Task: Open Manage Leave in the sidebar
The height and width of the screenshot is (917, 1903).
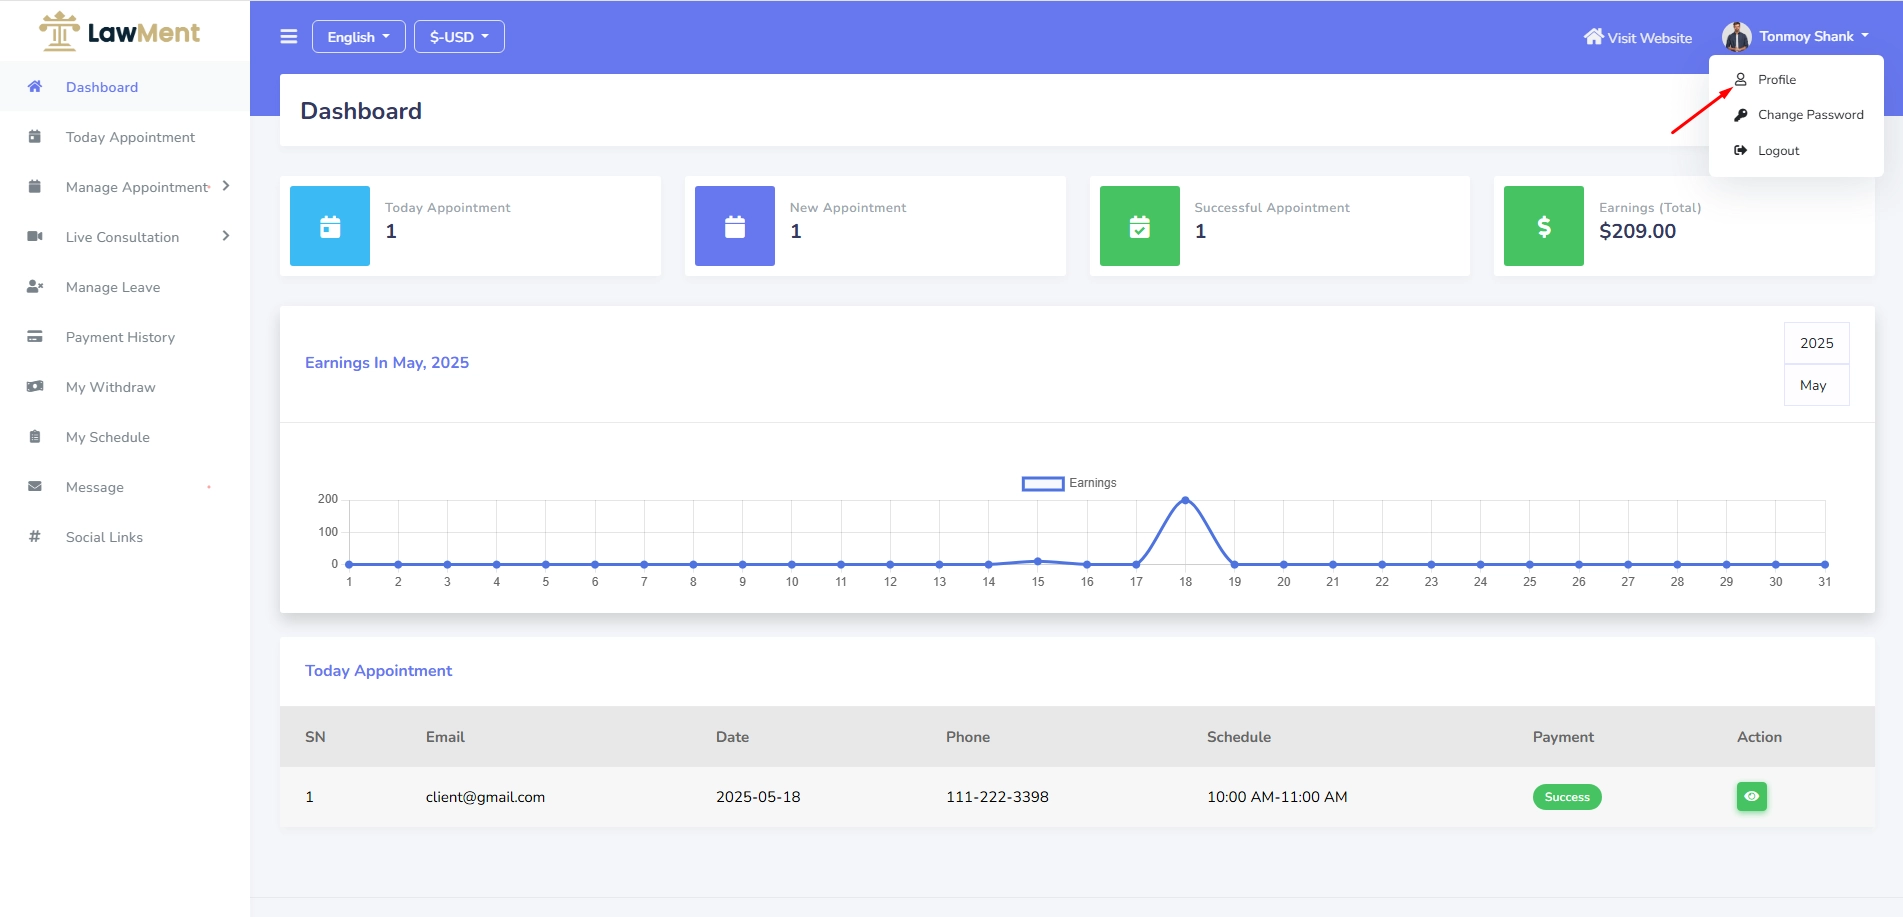Action: 125,287
